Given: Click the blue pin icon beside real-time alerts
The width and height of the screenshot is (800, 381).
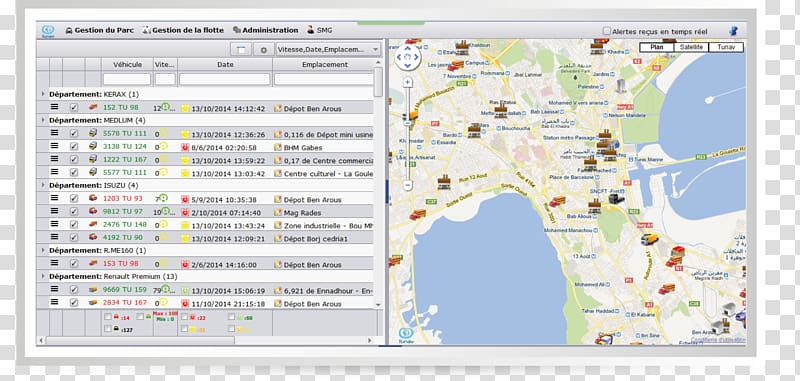Looking at the screenshot, I should (733, 31).
